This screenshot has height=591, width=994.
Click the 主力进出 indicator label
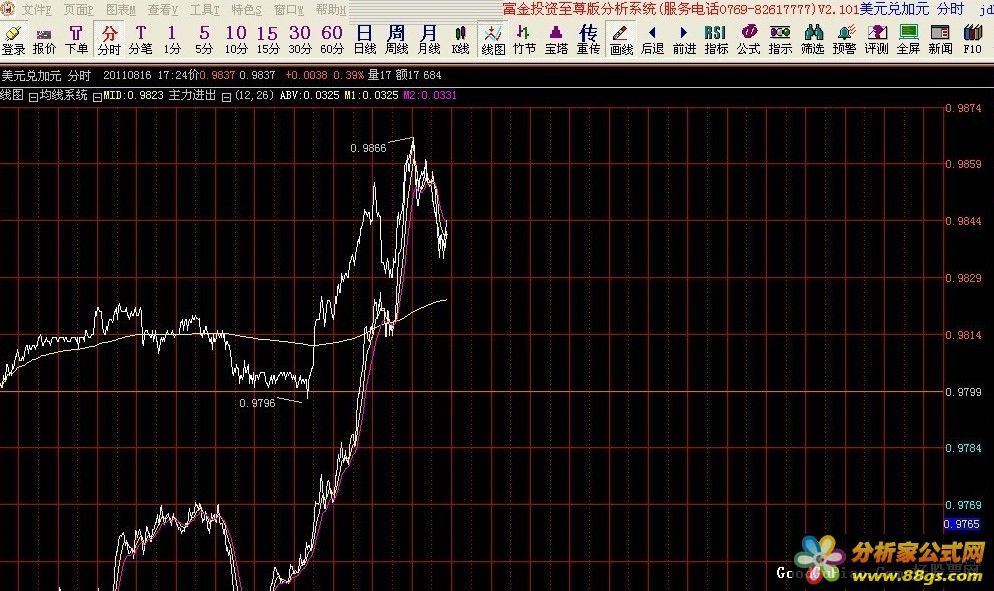[192, 95]
